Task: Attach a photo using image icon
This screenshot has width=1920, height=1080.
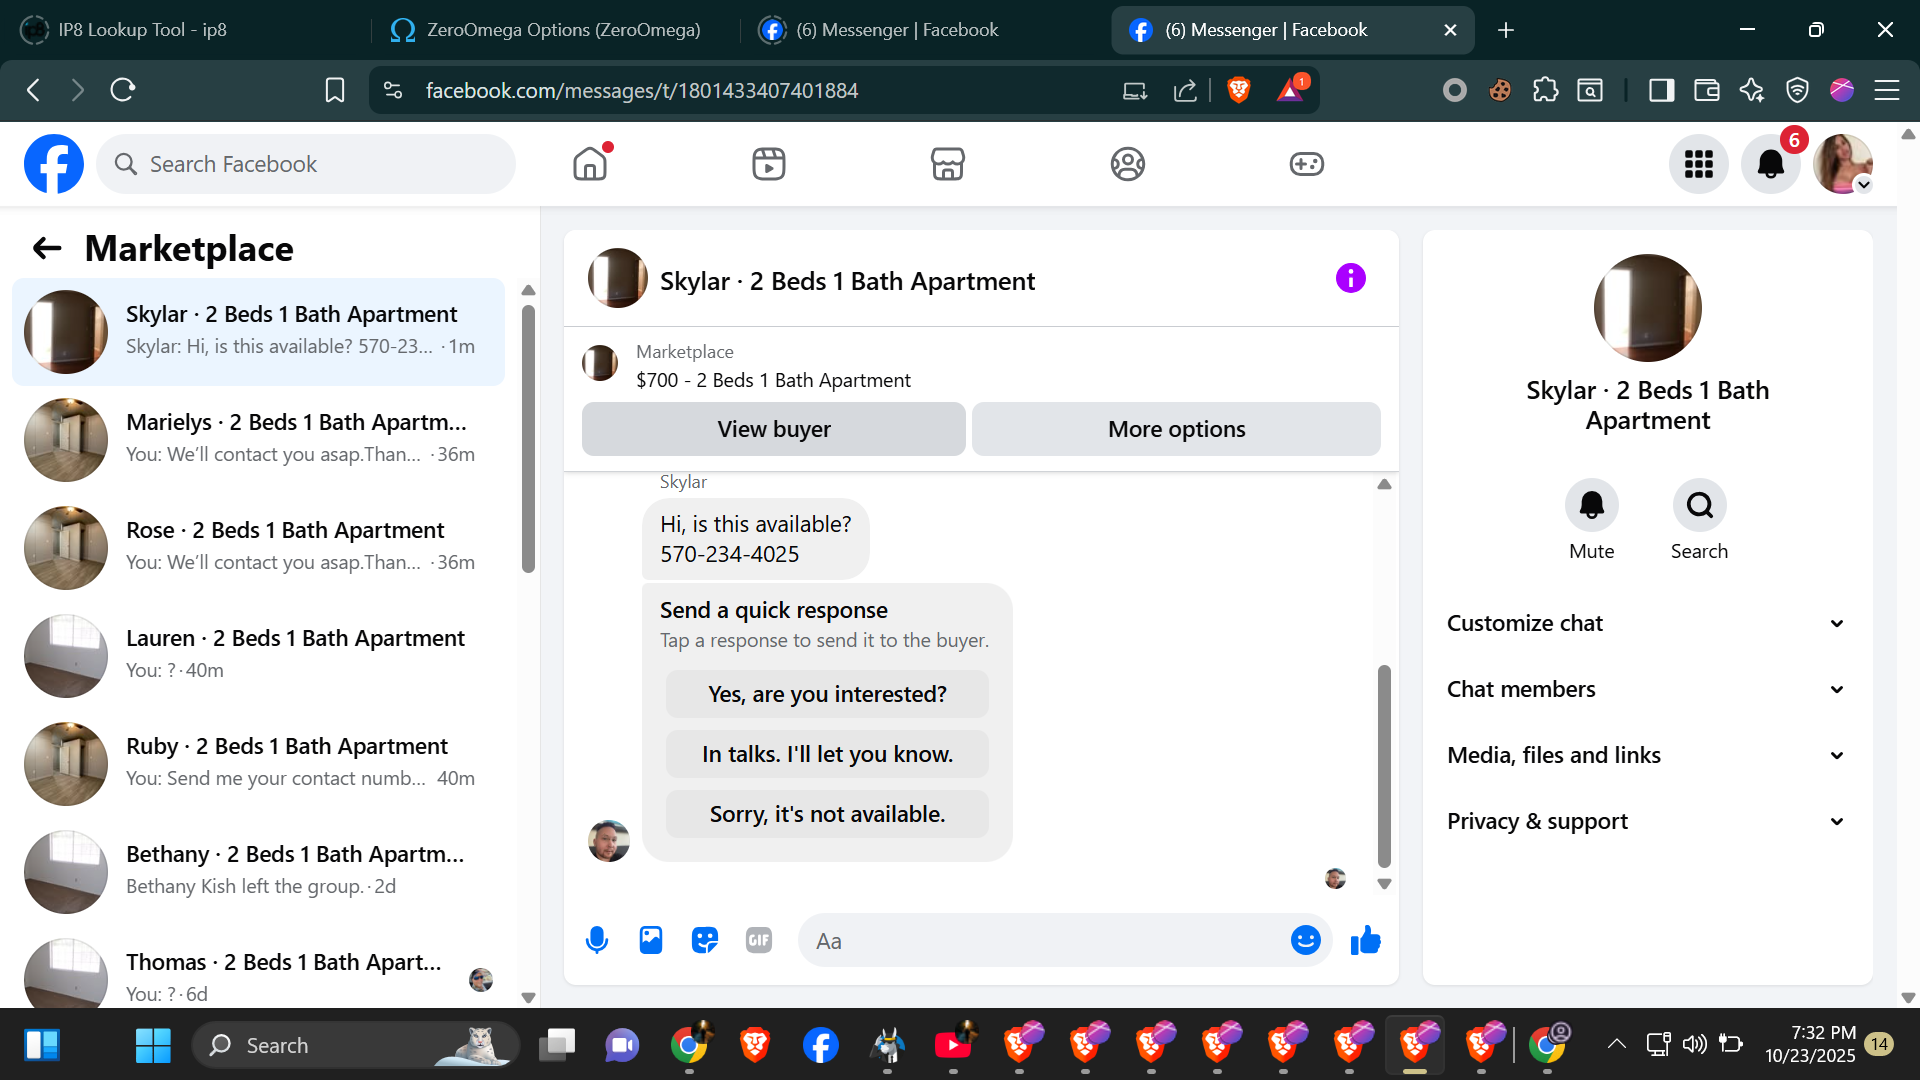Action: [x=651, y=940]
